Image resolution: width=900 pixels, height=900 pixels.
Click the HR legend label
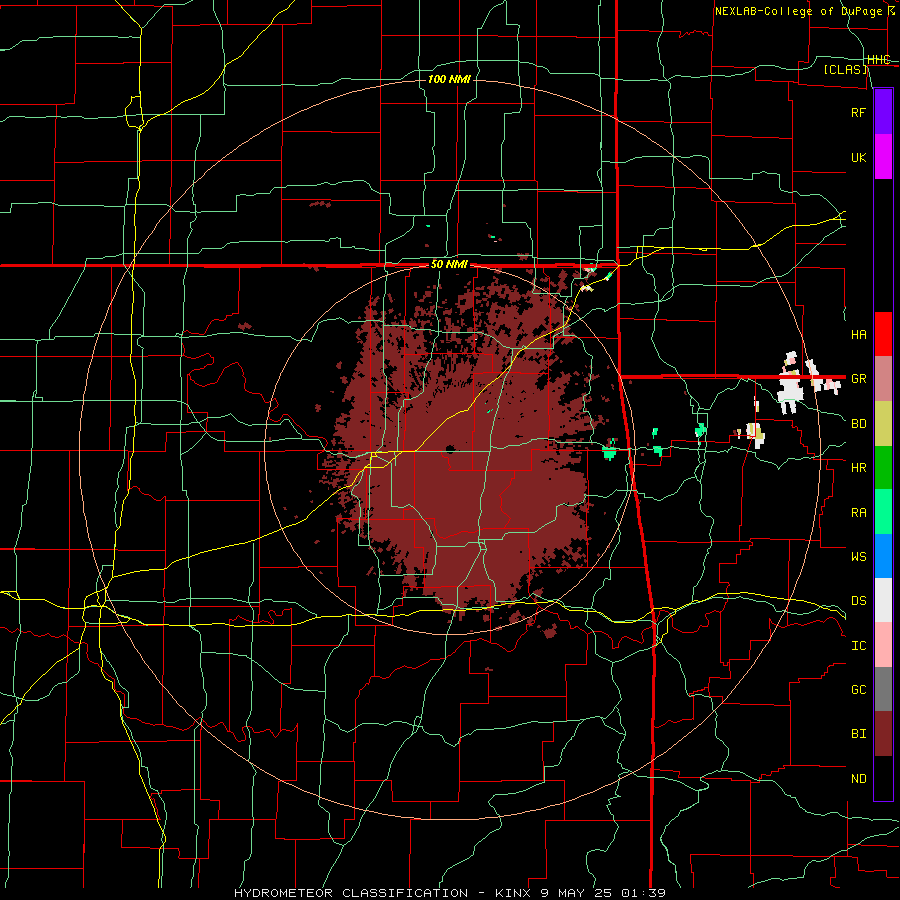[x=859, y=468]
